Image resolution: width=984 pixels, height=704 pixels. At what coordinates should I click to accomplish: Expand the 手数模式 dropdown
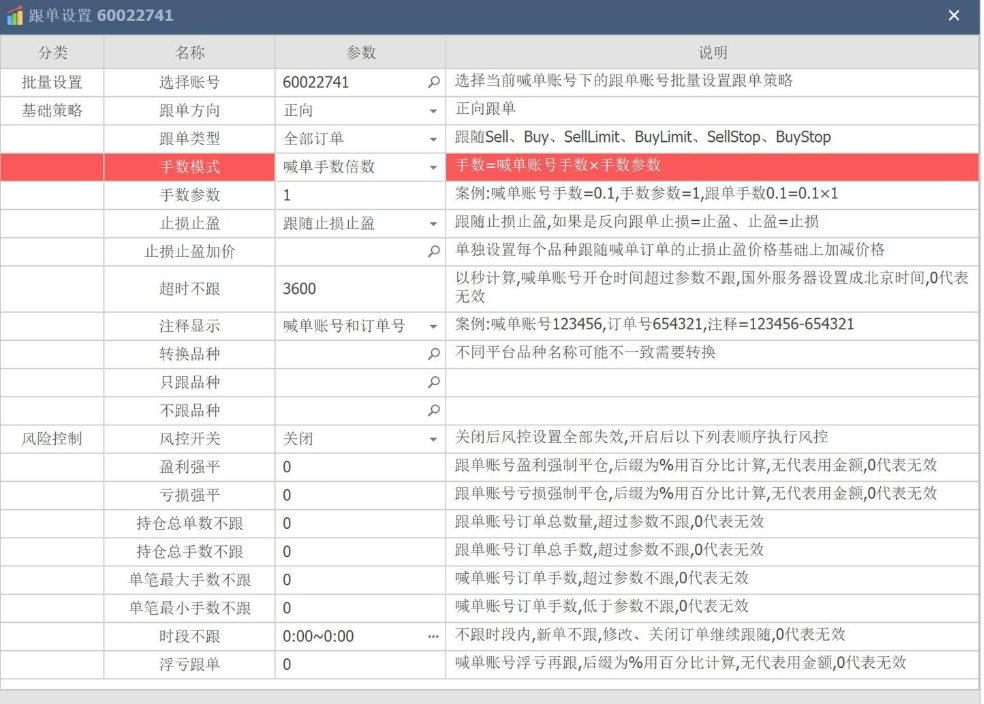pos(433,167)
